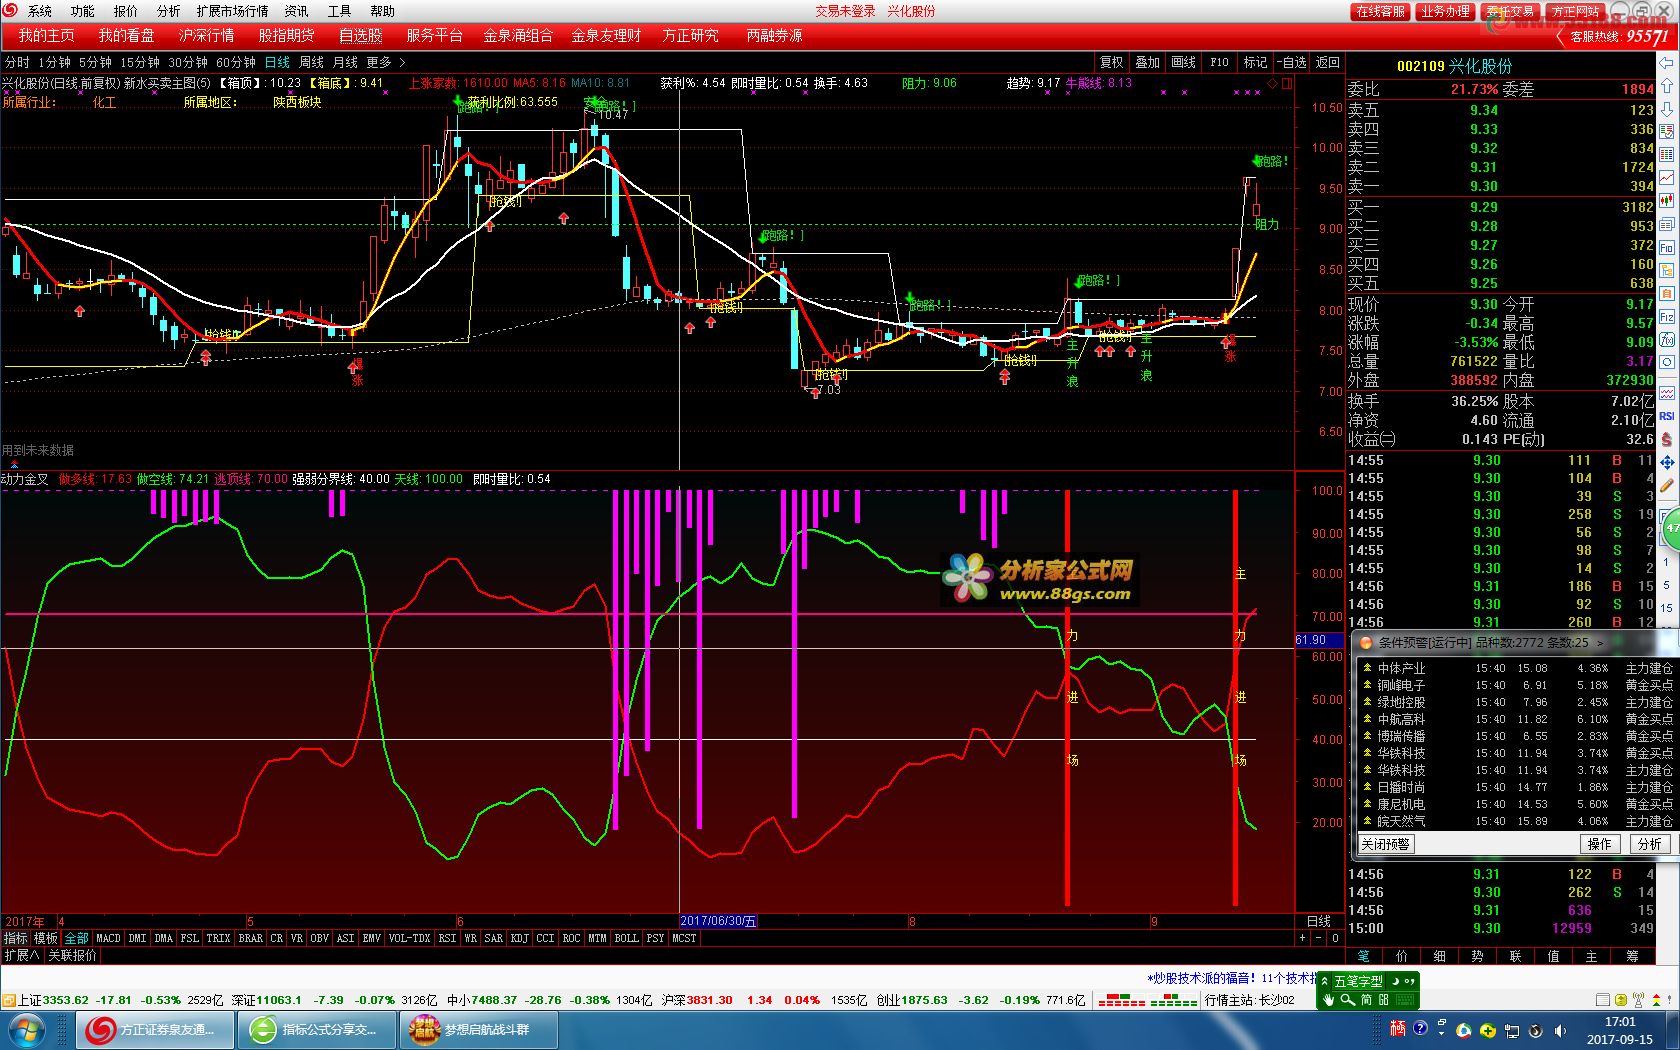The height and width of the screenshot is (1050, 1680).
Task: Select the 关联报价 tab at bottom
Action: click(x=72, y=956)
